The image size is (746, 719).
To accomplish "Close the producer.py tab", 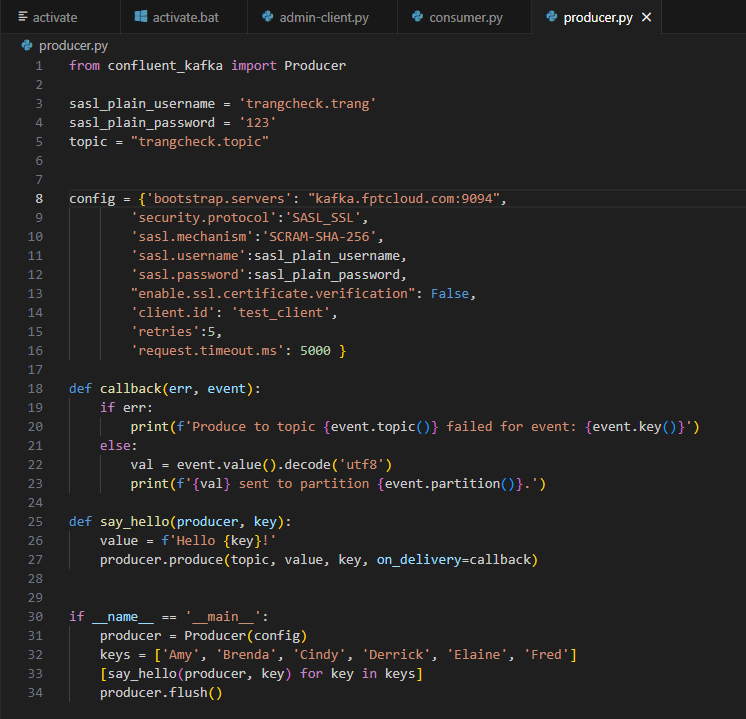I will pyautogui.click(x=647, y=18).
